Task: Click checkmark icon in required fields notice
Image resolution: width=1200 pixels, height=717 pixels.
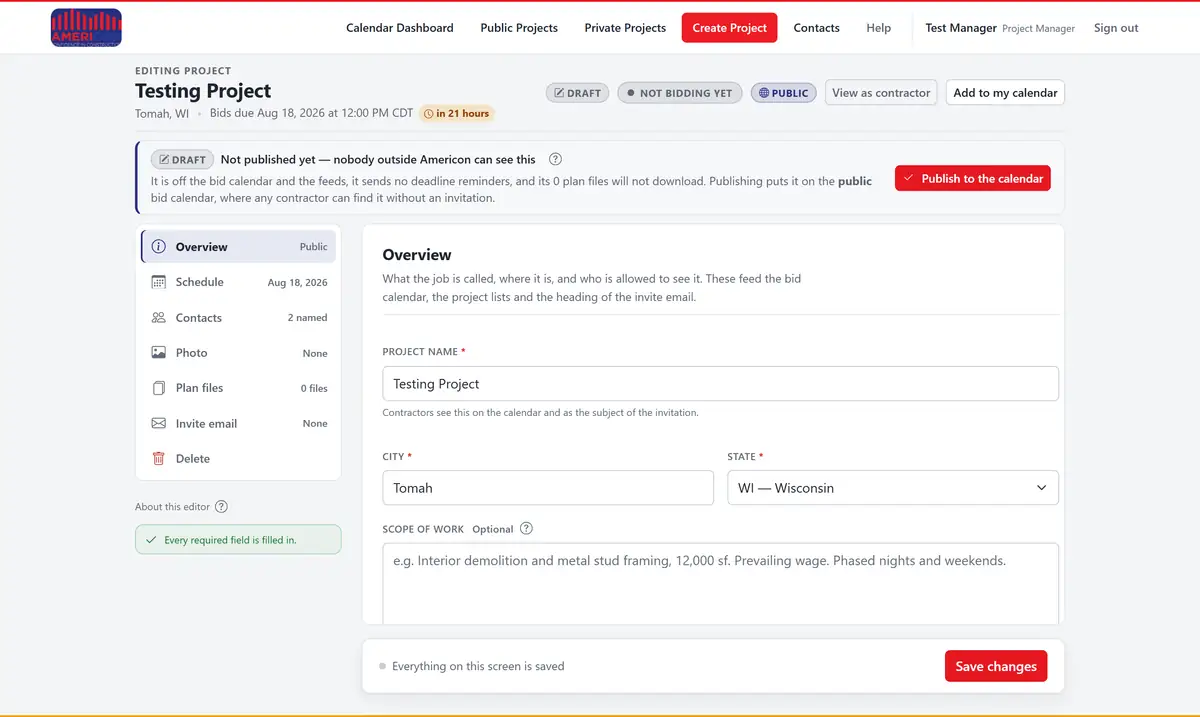Action: coord(151,540)
